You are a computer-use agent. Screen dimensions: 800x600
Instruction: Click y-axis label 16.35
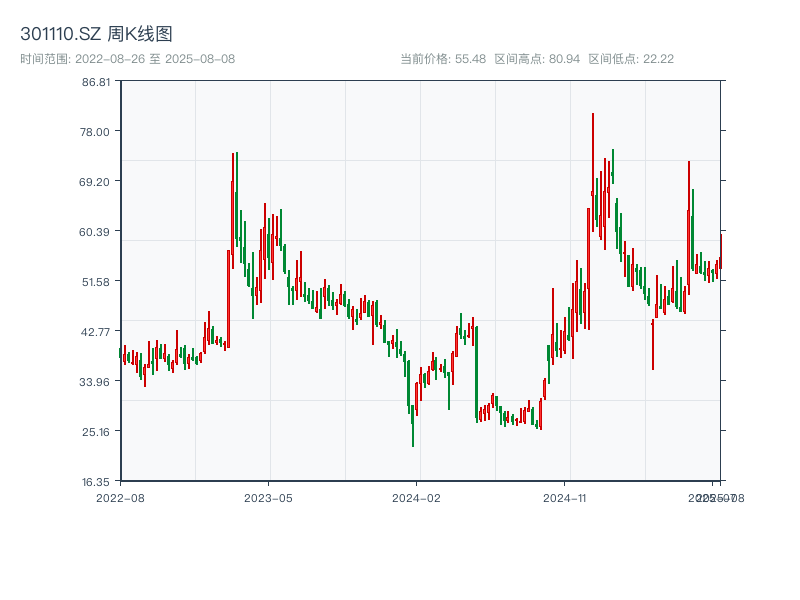(96, 482)
